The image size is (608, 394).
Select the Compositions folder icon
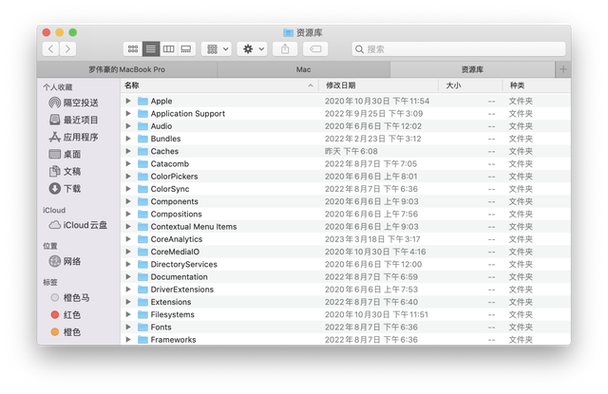143,214
